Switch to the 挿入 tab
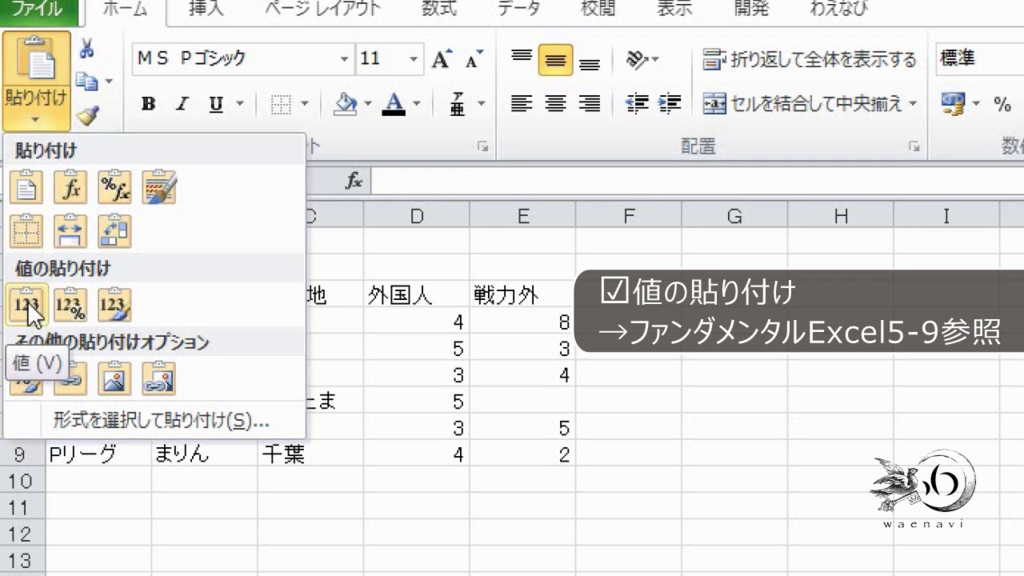 (206, 8)
